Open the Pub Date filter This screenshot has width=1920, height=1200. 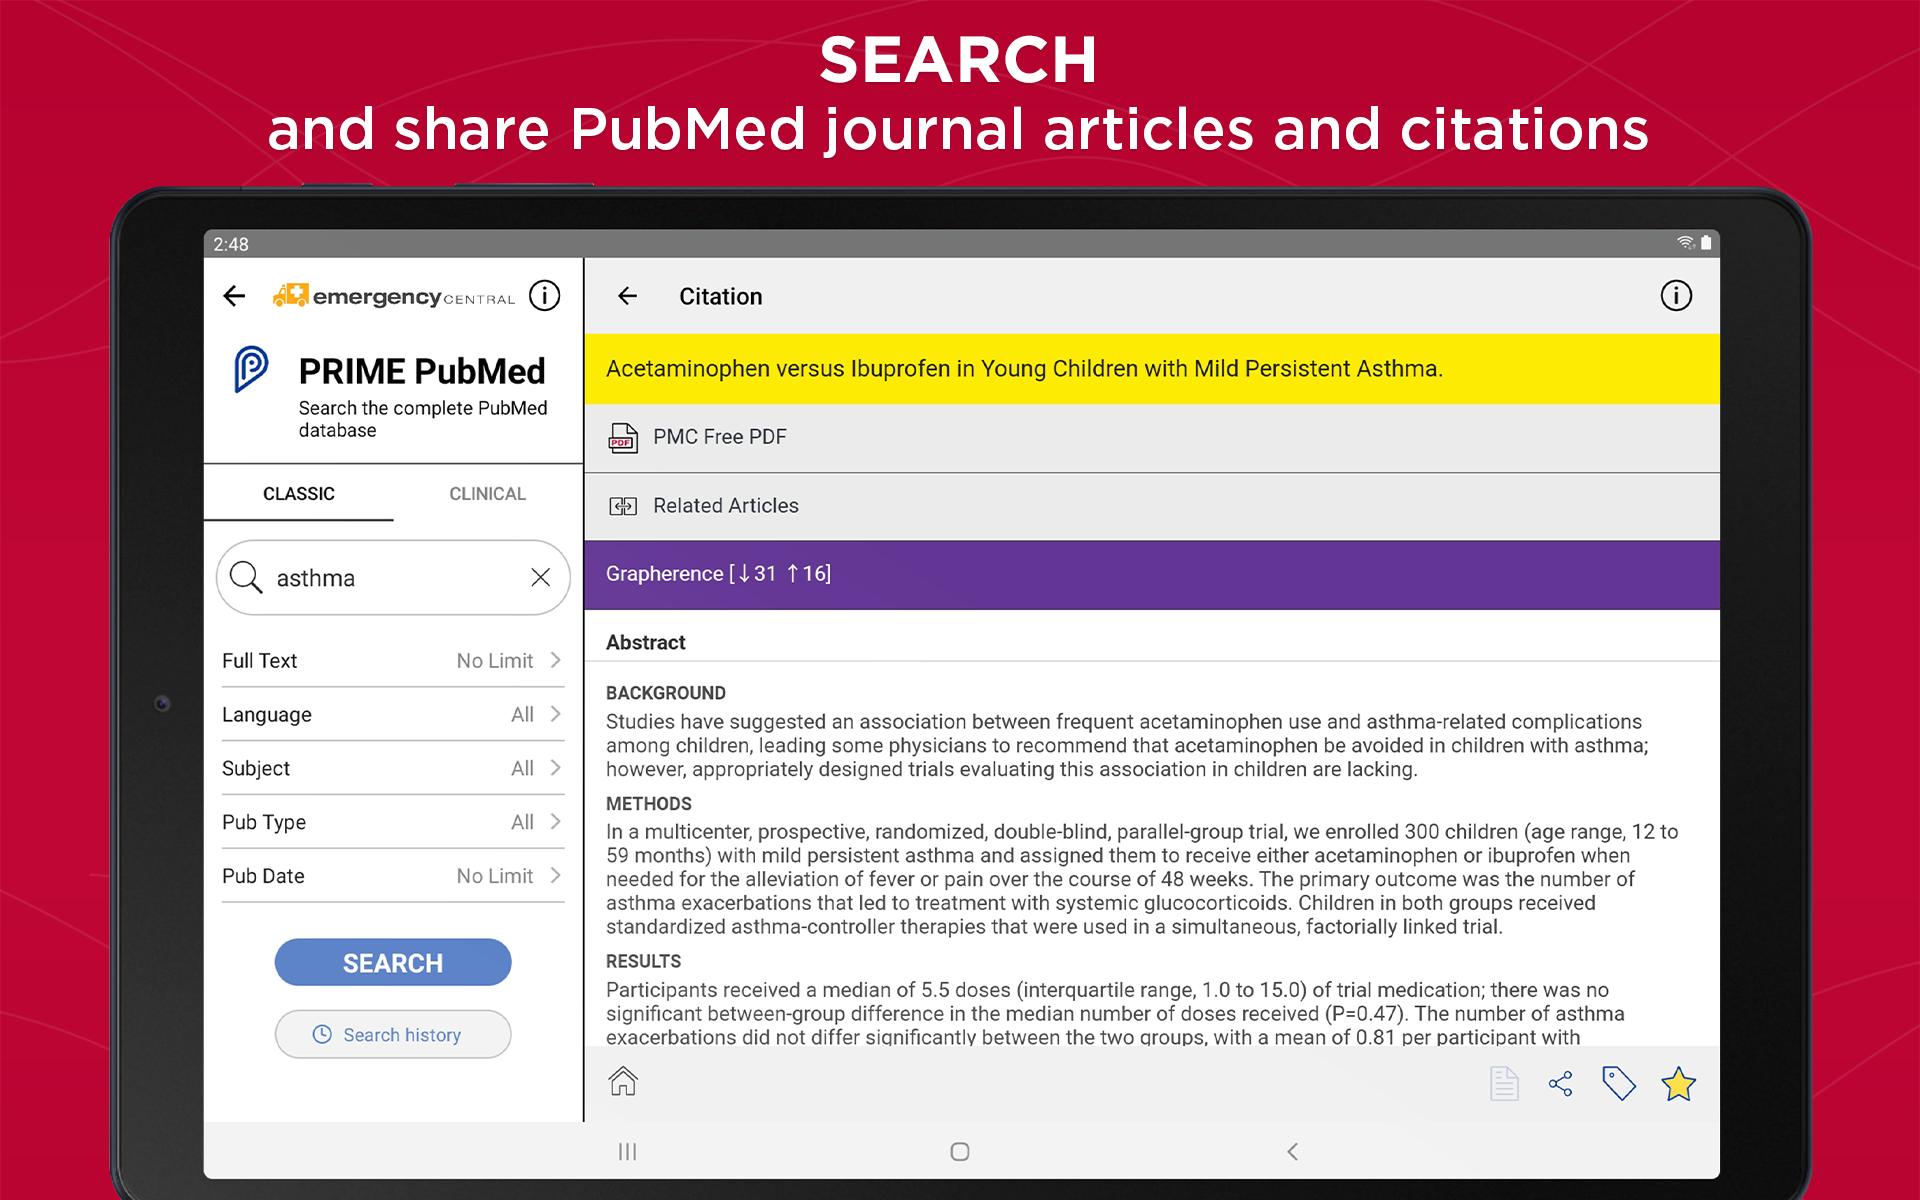[x=392, y=876]
